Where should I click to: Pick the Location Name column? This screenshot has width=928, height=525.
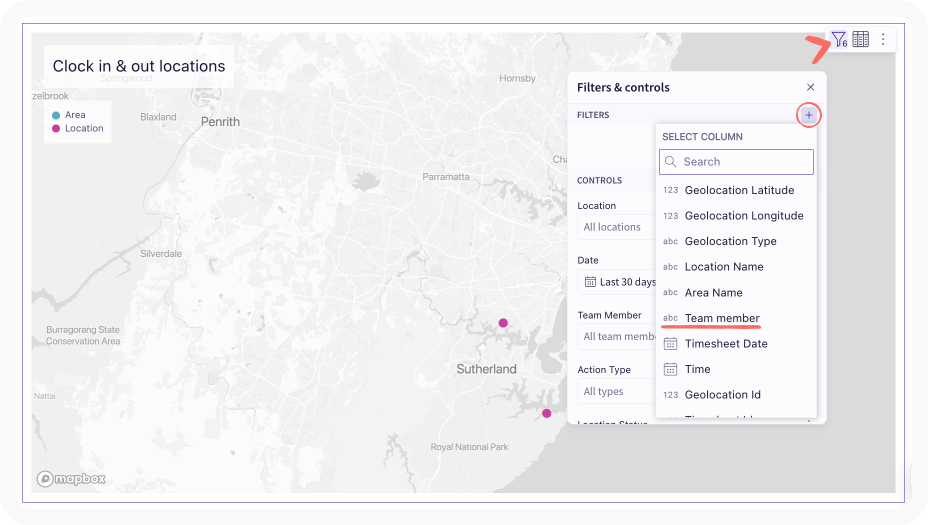tap(736, 266)
